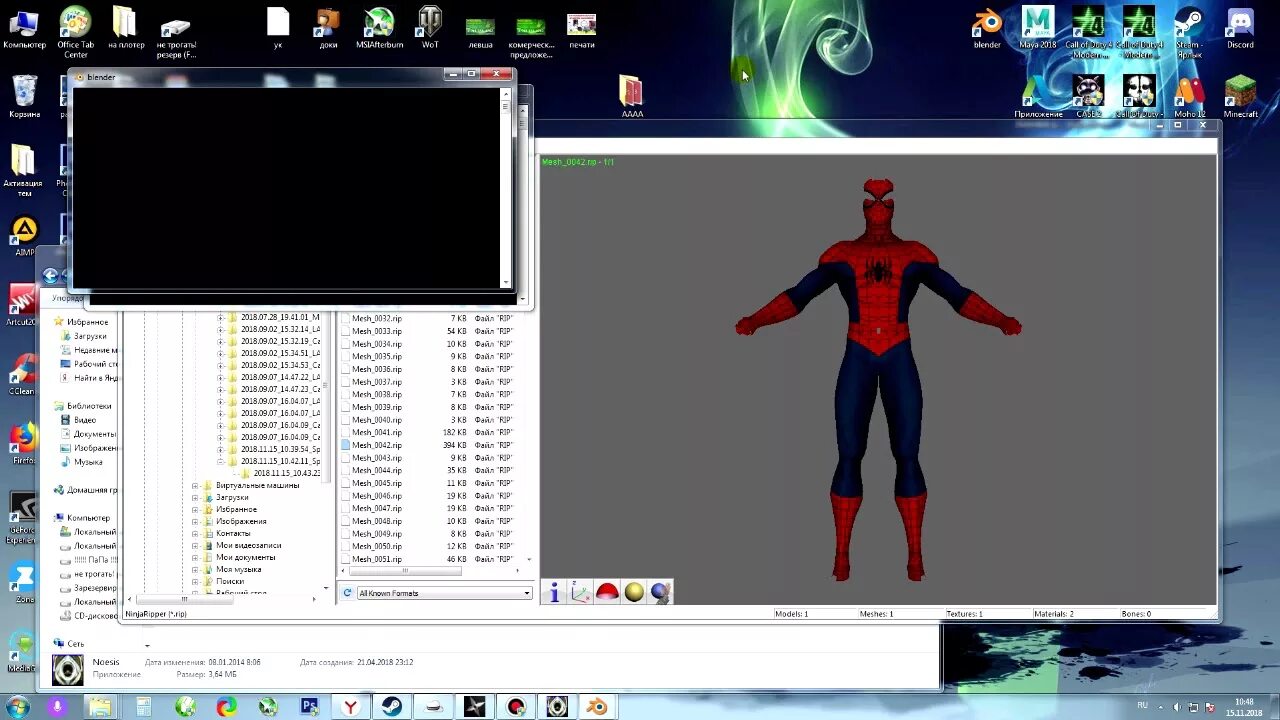Open the MSIAfterburn desktop shortcut
Screen dimensions: 1280x720
[379, 28]
